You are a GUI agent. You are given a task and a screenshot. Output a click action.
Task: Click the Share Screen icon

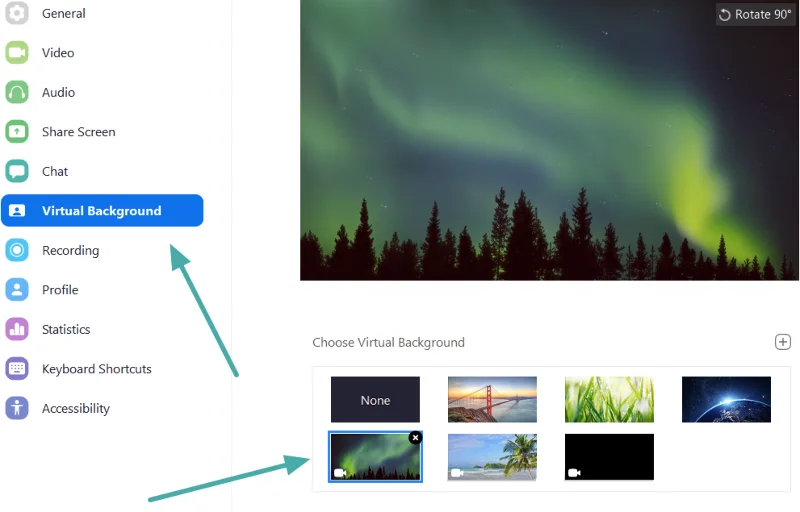(x=17, y=132)
